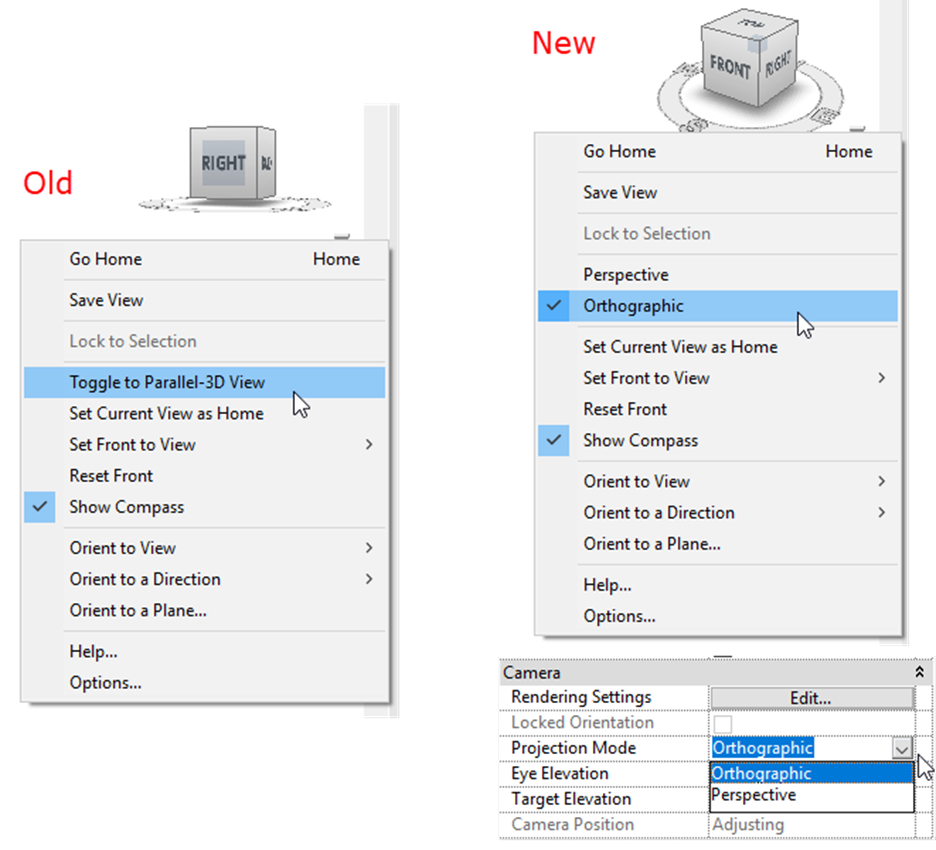Toggle Show Compass in the old menu

pos(126,507)
